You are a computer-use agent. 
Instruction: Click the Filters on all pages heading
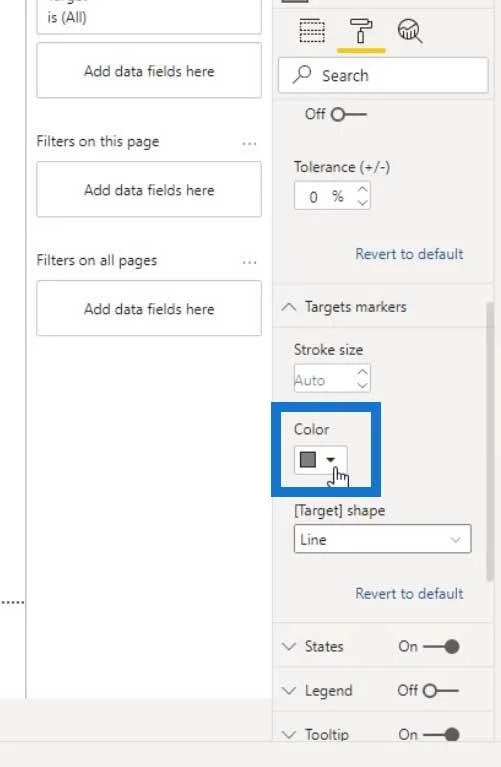pyautogui.click(x=97, y=261)
